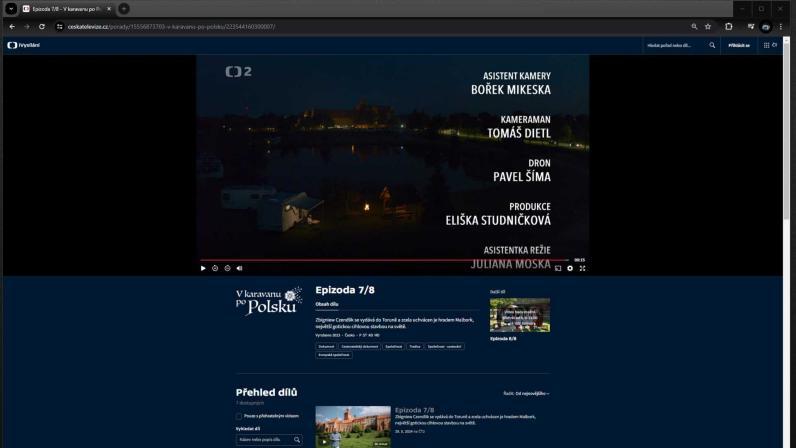Toggle the accessible-viewing-only episodes checkbox
796x448 pixels.
click(239, 417)
